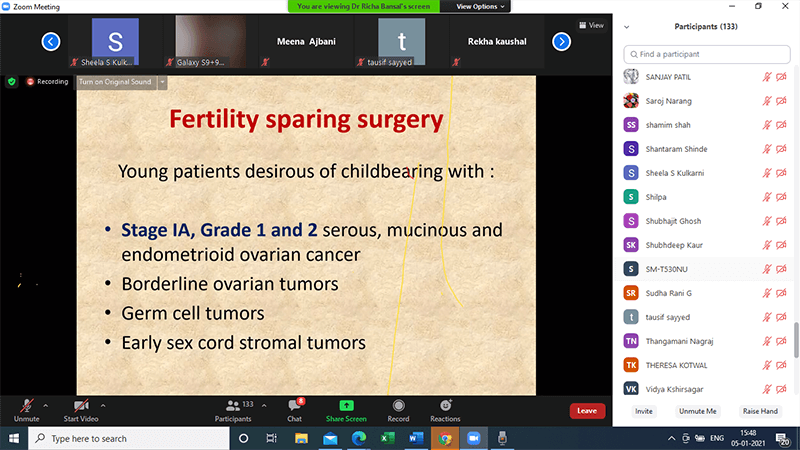Toggle Turn on Original Sound
Screen dimensions: 800x450
pyautogui.click(x=115, y=81)
